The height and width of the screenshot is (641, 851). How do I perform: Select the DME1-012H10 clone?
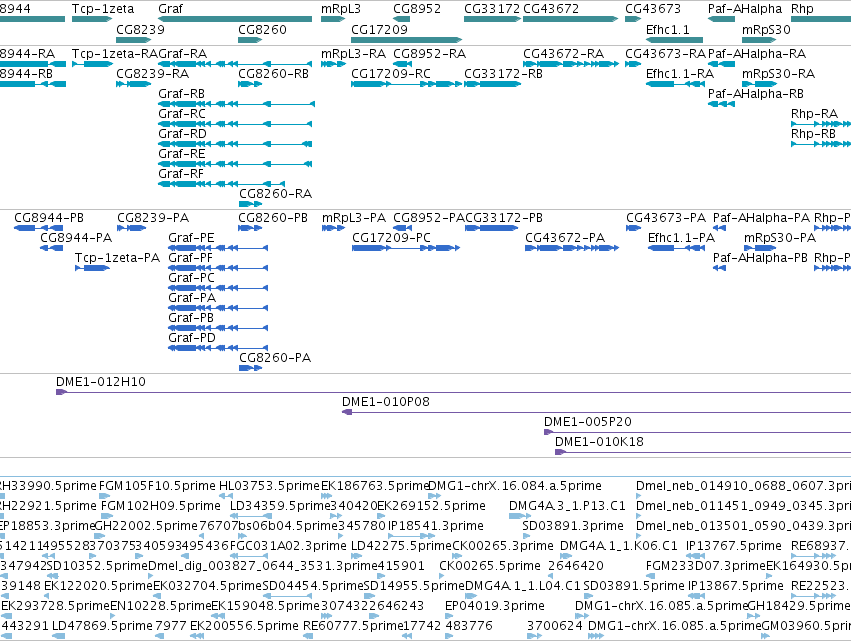point(453,392)
